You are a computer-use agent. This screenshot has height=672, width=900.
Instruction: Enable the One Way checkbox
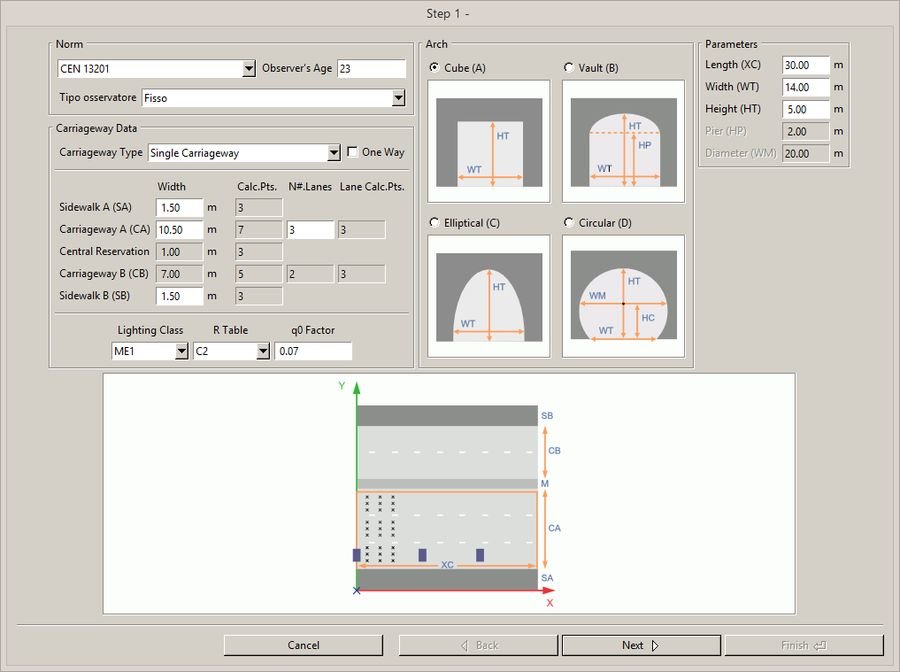(352, 152)
